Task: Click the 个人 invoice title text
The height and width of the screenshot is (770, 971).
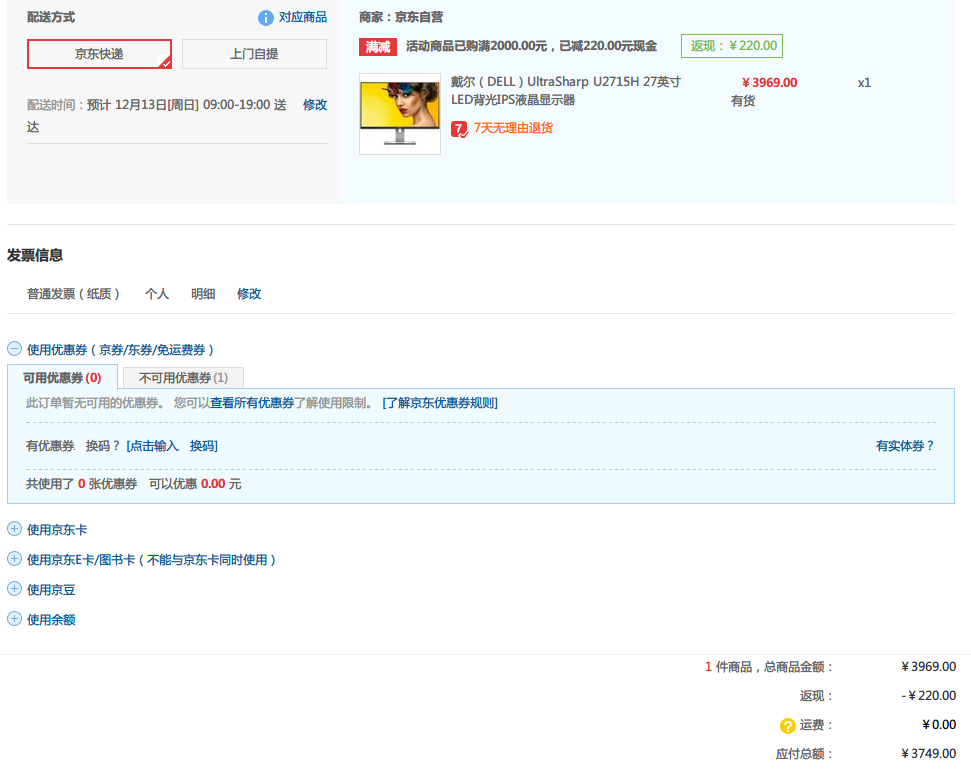Action: (157, 294)
